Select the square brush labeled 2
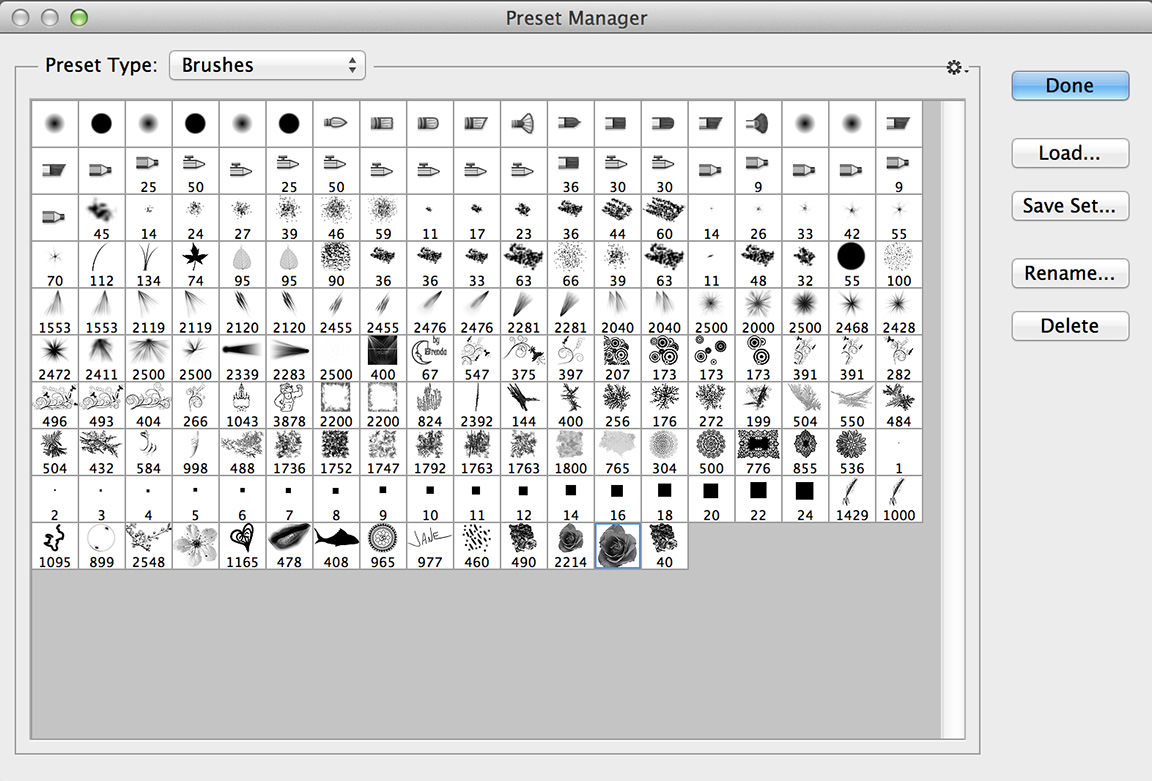Image resolution: width=1152 pixels, height=781 pixels. coord(54,499)
